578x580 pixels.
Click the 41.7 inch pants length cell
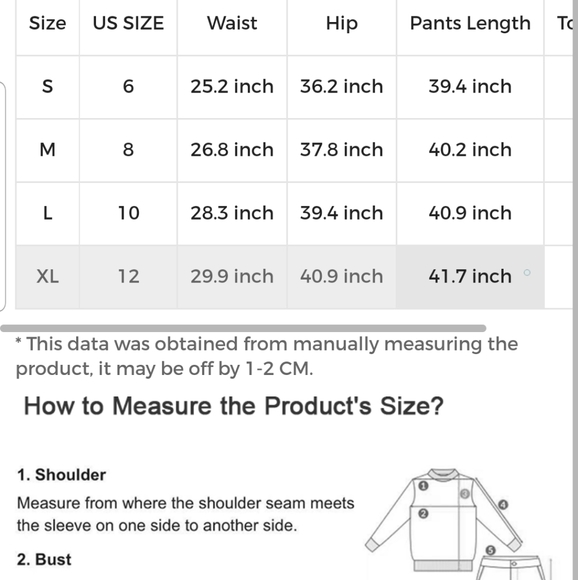pos(470,277)
